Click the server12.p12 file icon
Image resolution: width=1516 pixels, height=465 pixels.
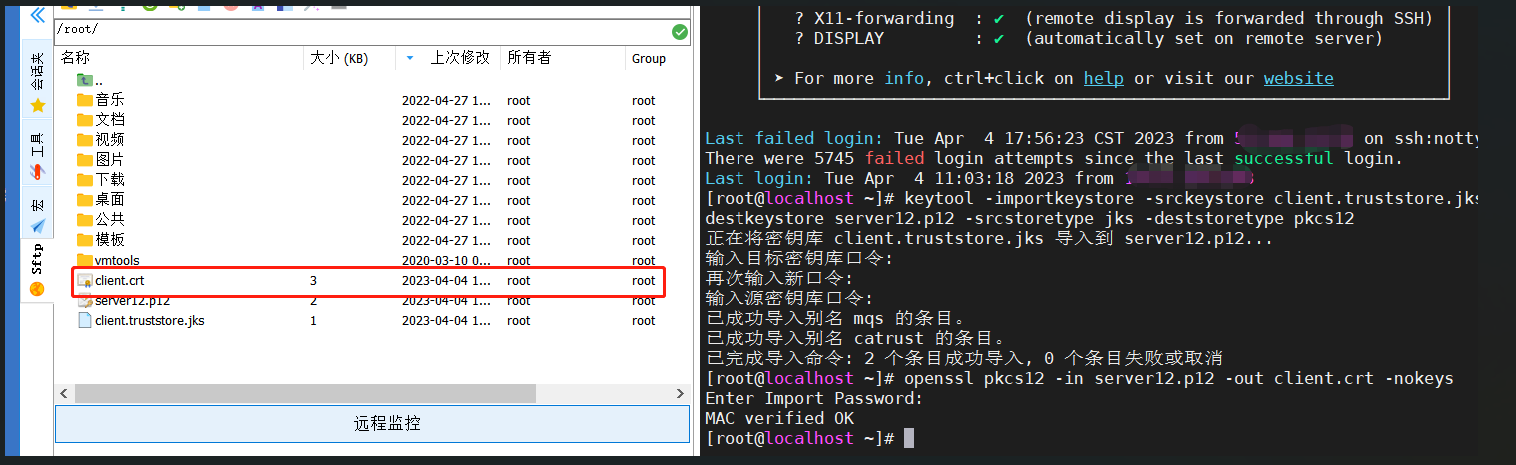[x=85, y=301]
